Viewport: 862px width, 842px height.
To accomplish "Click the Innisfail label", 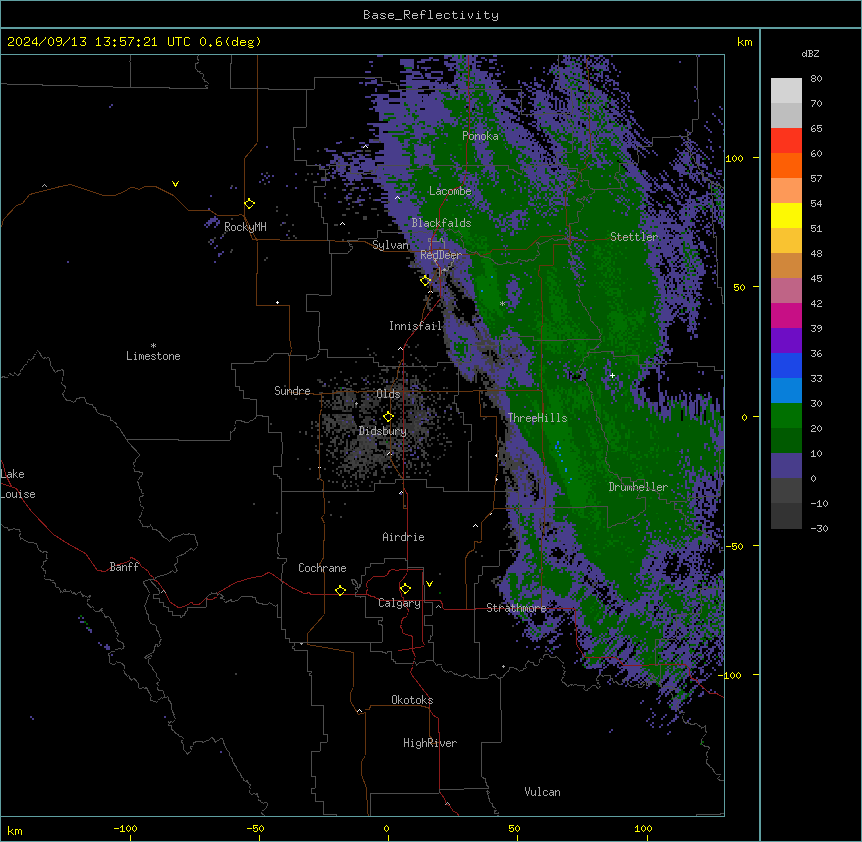I will (416, 326).
